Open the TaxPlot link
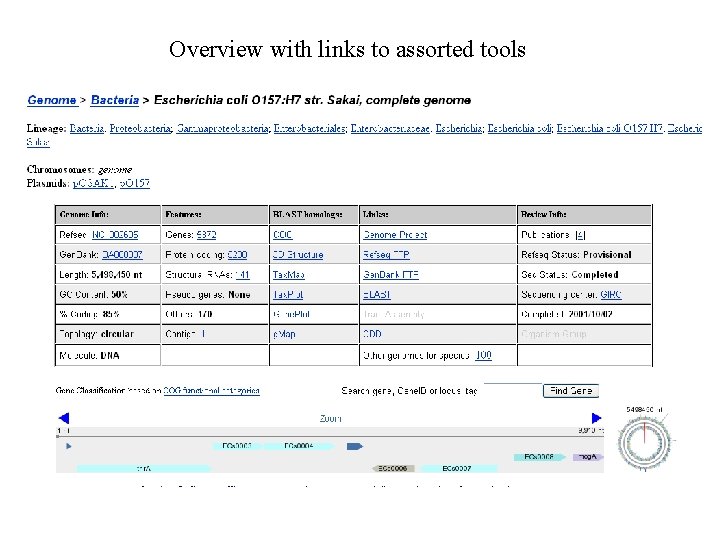Image resolution: width=720 pixels, height=540 pixels. click(288, 294)
